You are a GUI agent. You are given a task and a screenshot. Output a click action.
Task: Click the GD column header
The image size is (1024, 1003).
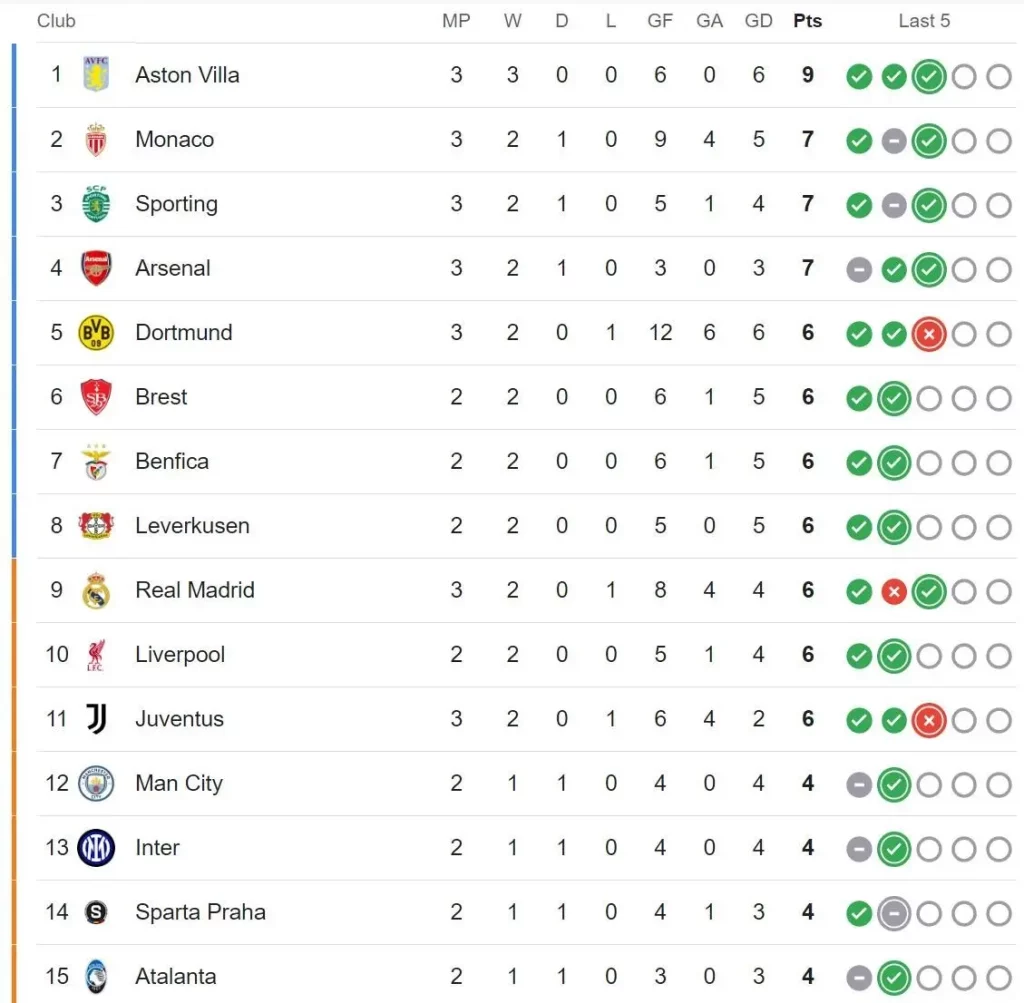pyautogui.click(x=759, y=21)
